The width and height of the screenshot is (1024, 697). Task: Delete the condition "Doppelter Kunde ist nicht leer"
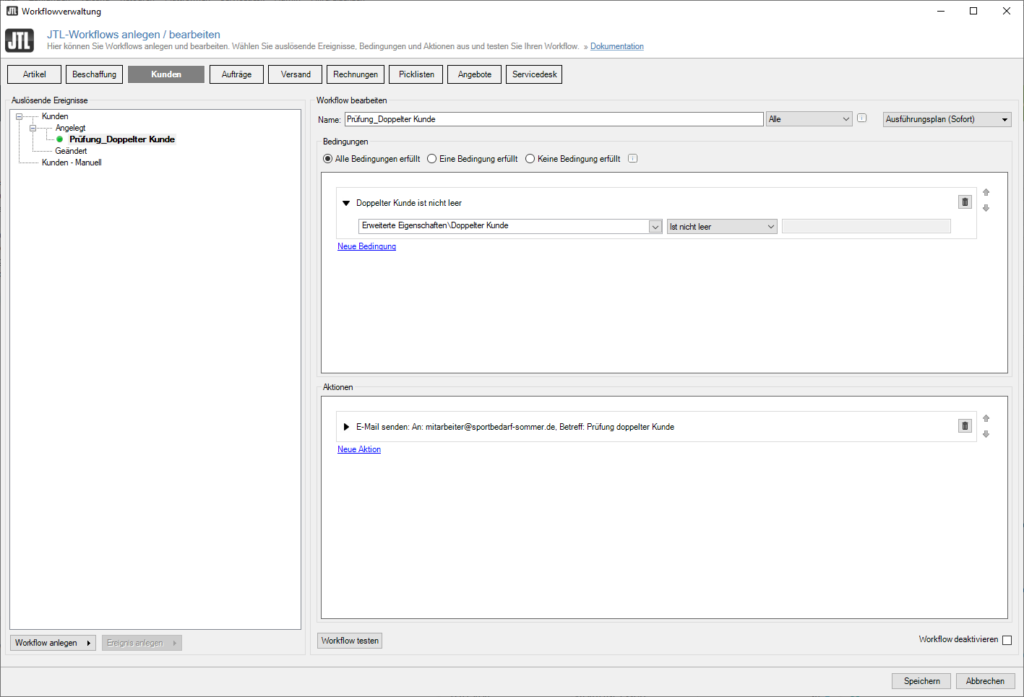[964, 202]
